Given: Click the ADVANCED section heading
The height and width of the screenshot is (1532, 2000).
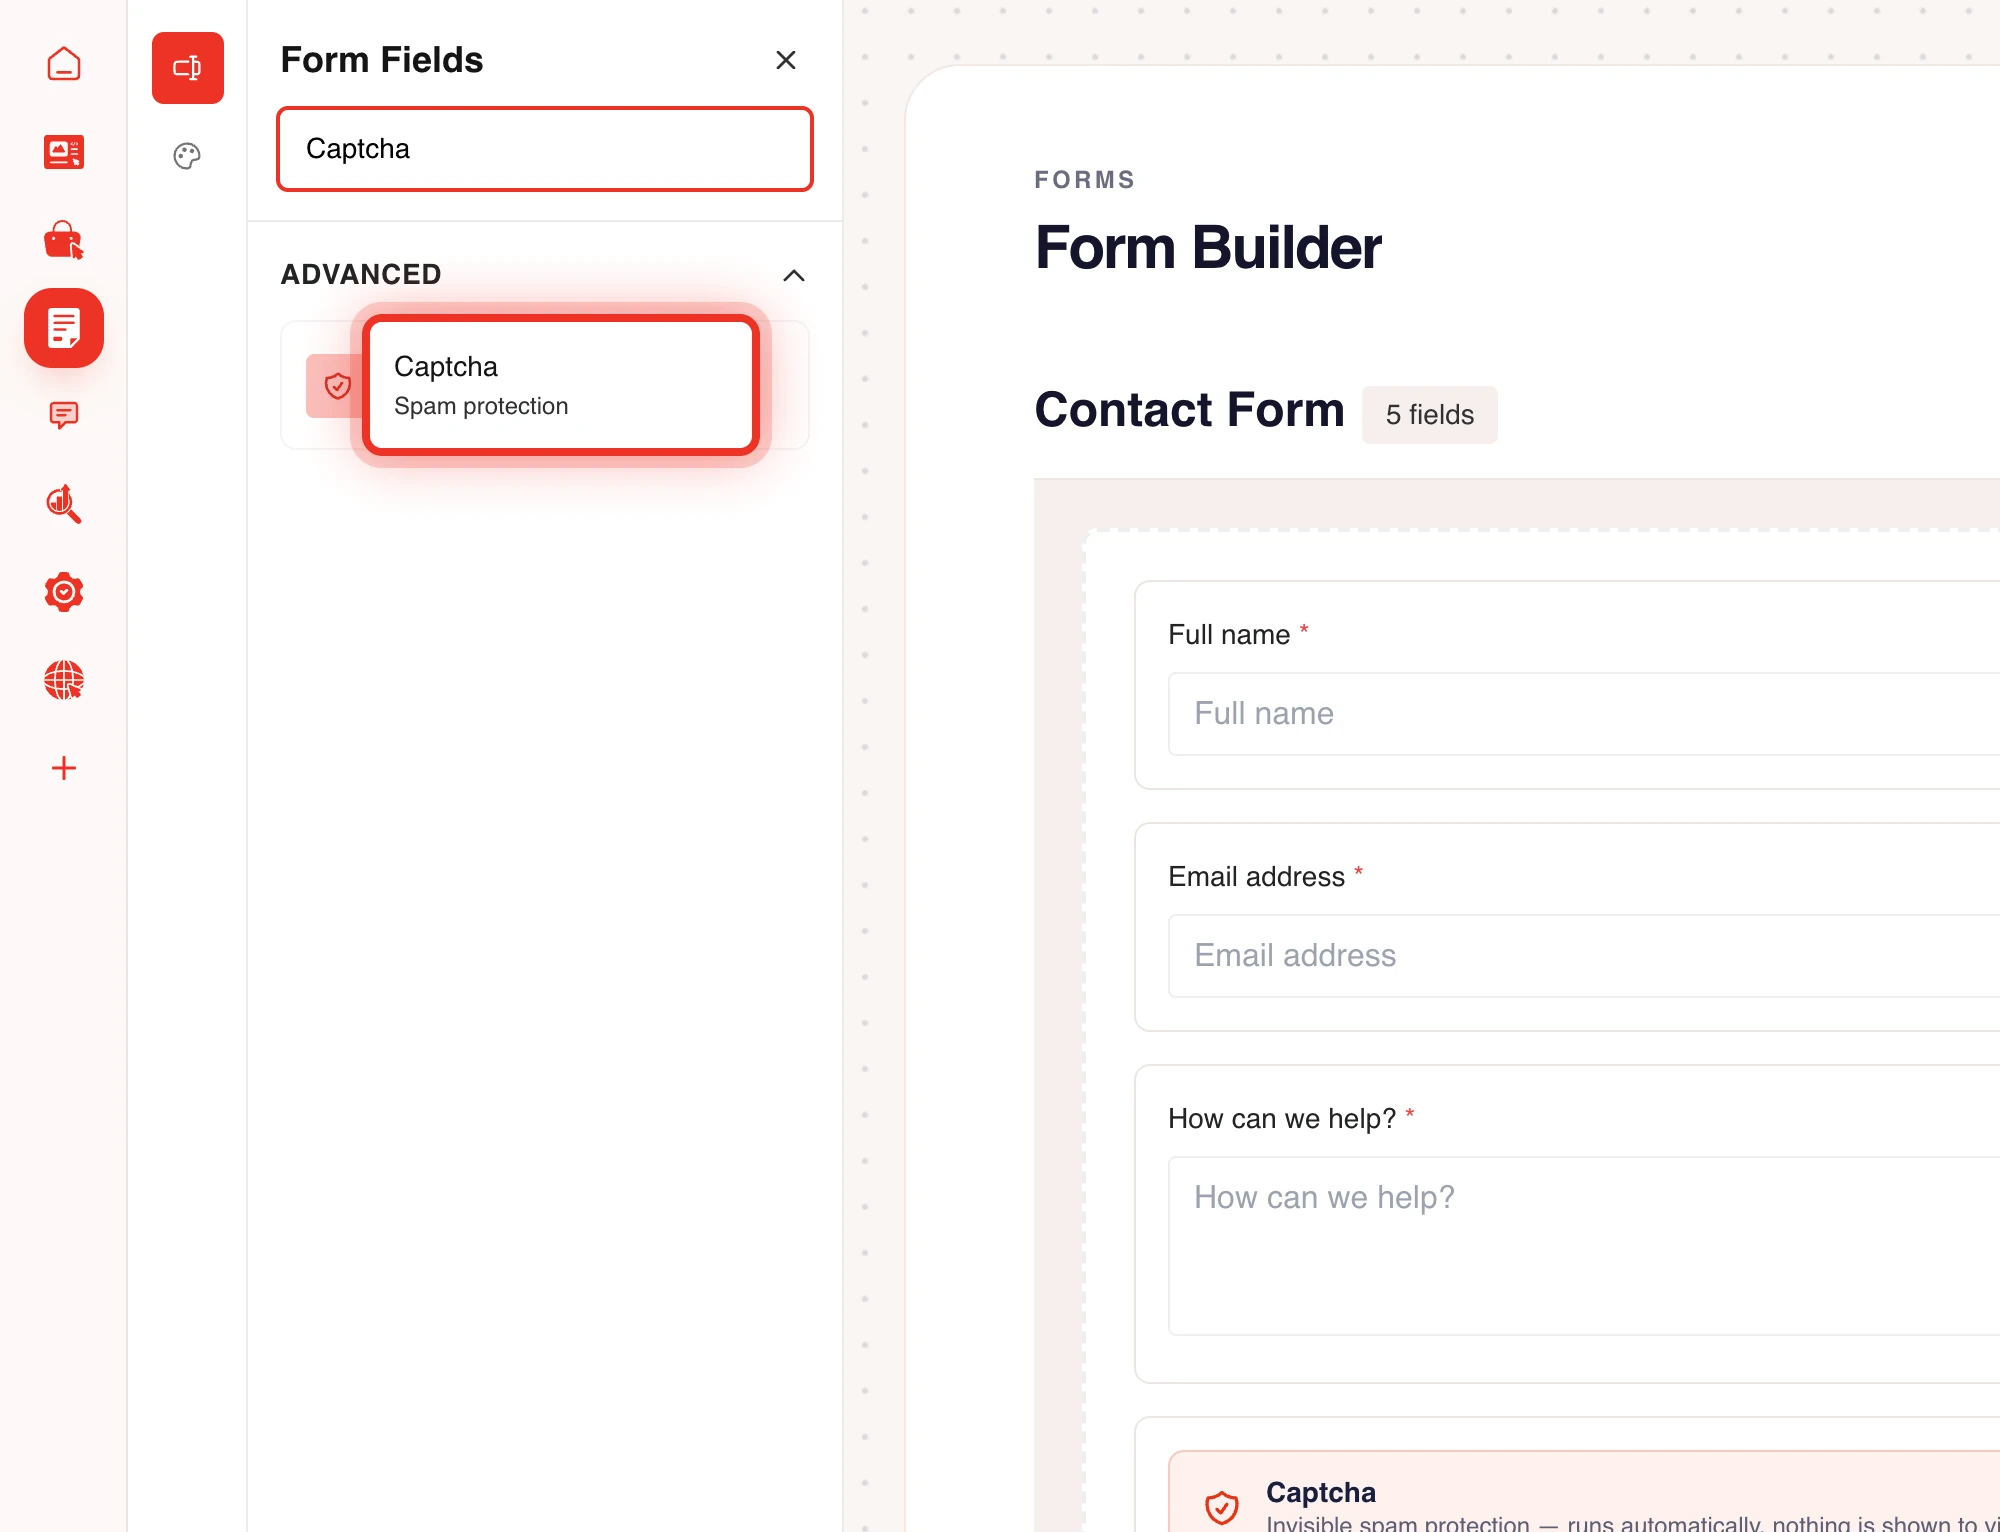Looking at the screenshot, I should pos(361,274).
